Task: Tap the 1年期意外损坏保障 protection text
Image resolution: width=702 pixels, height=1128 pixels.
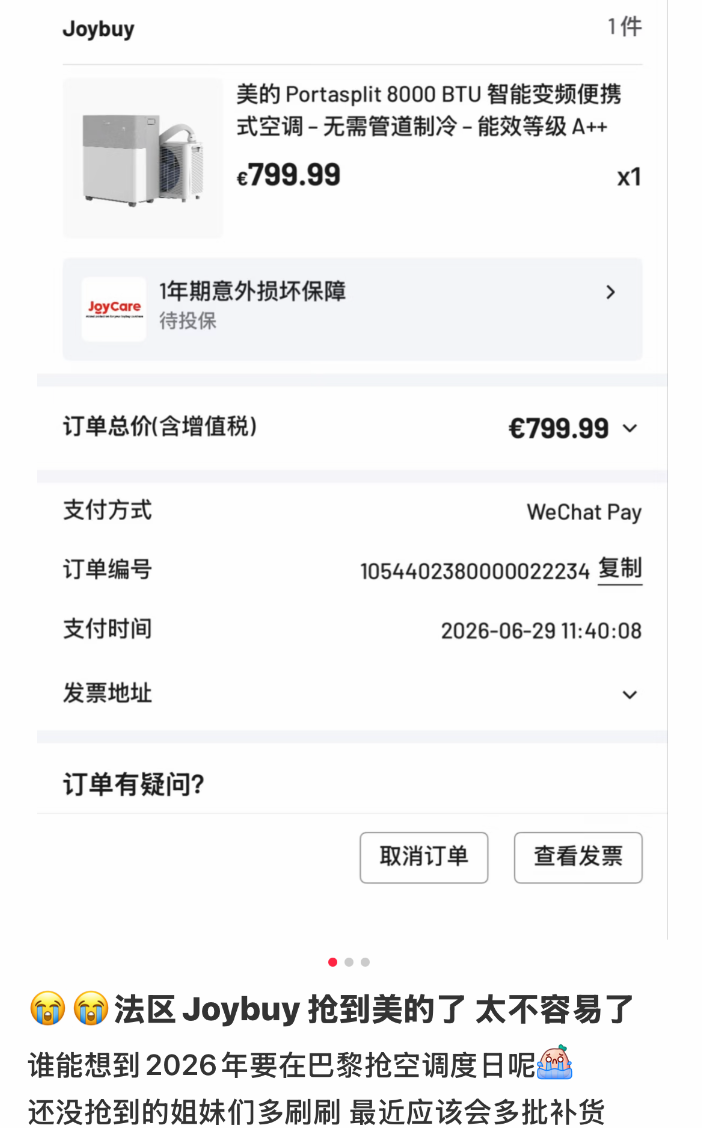Action: click(x=252, y=291)
